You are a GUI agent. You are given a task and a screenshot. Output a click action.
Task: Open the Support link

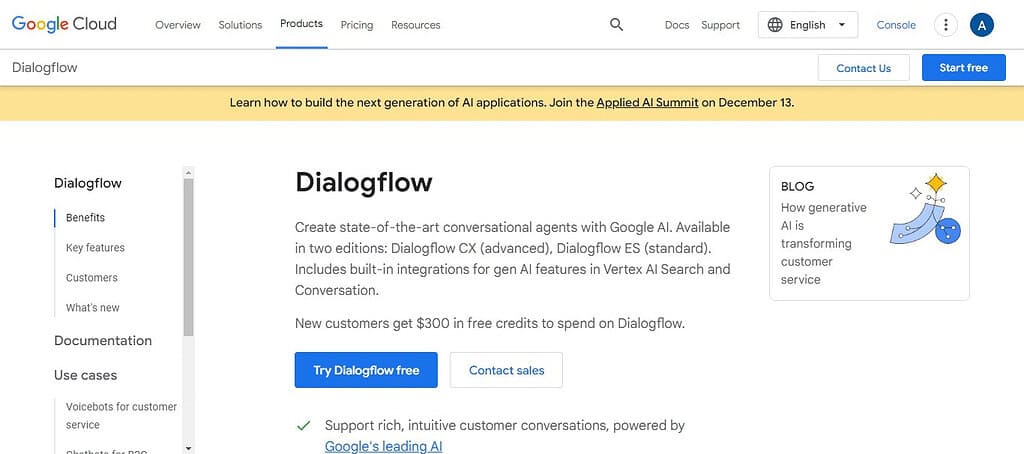(720, 25)
